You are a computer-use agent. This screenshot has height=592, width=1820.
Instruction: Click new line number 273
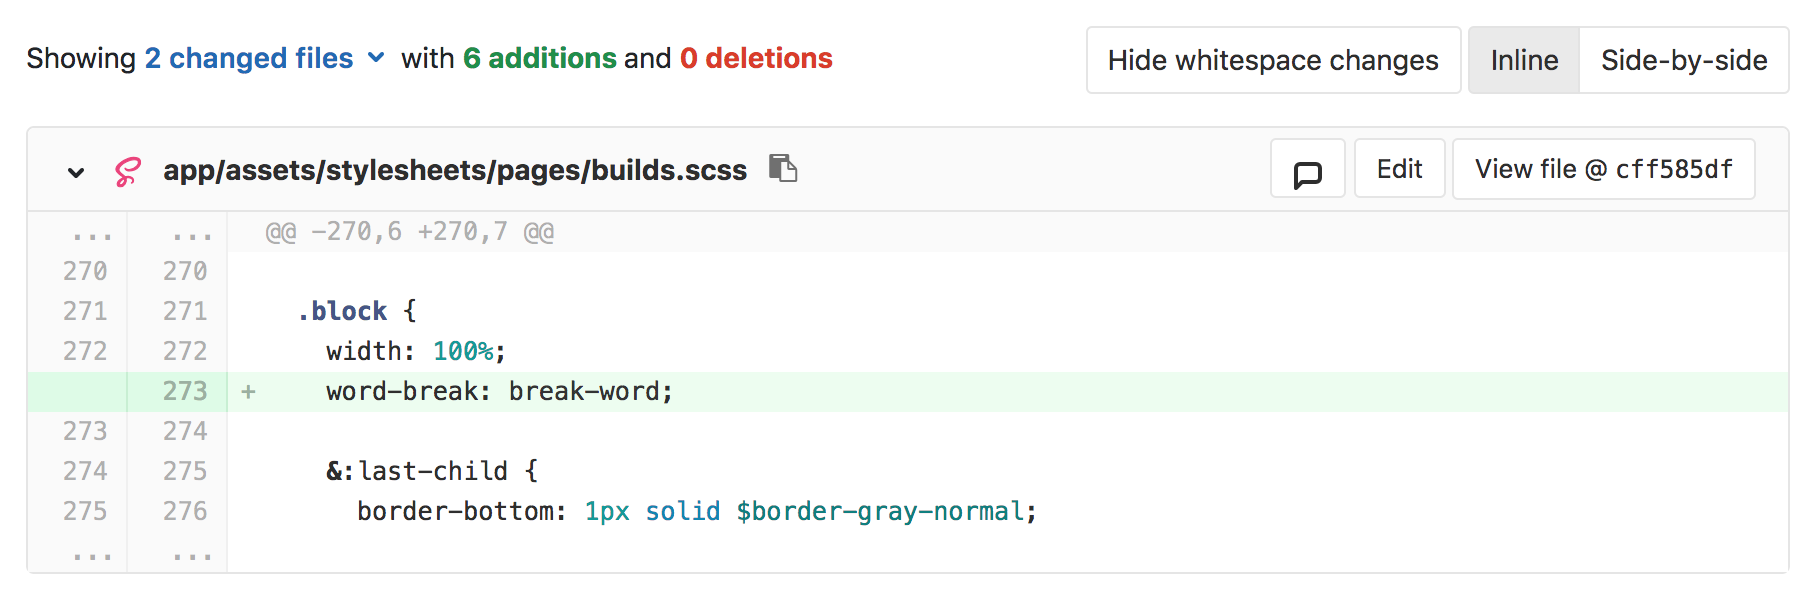pyautogui.click(x=185, y=391)
